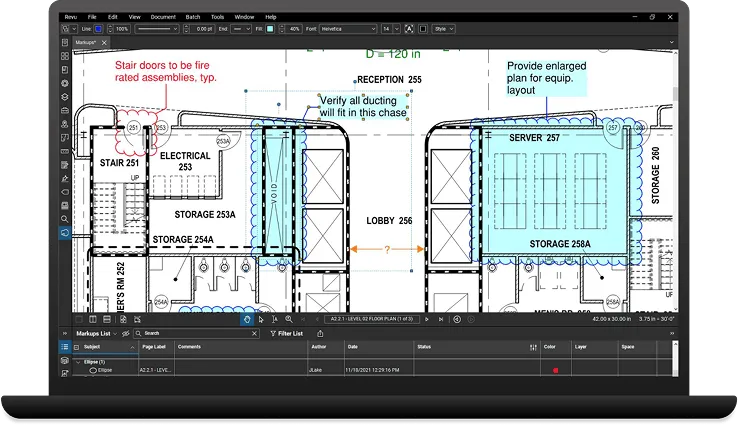Clear the markups search field
738x426 pixels.
(254, 333)
